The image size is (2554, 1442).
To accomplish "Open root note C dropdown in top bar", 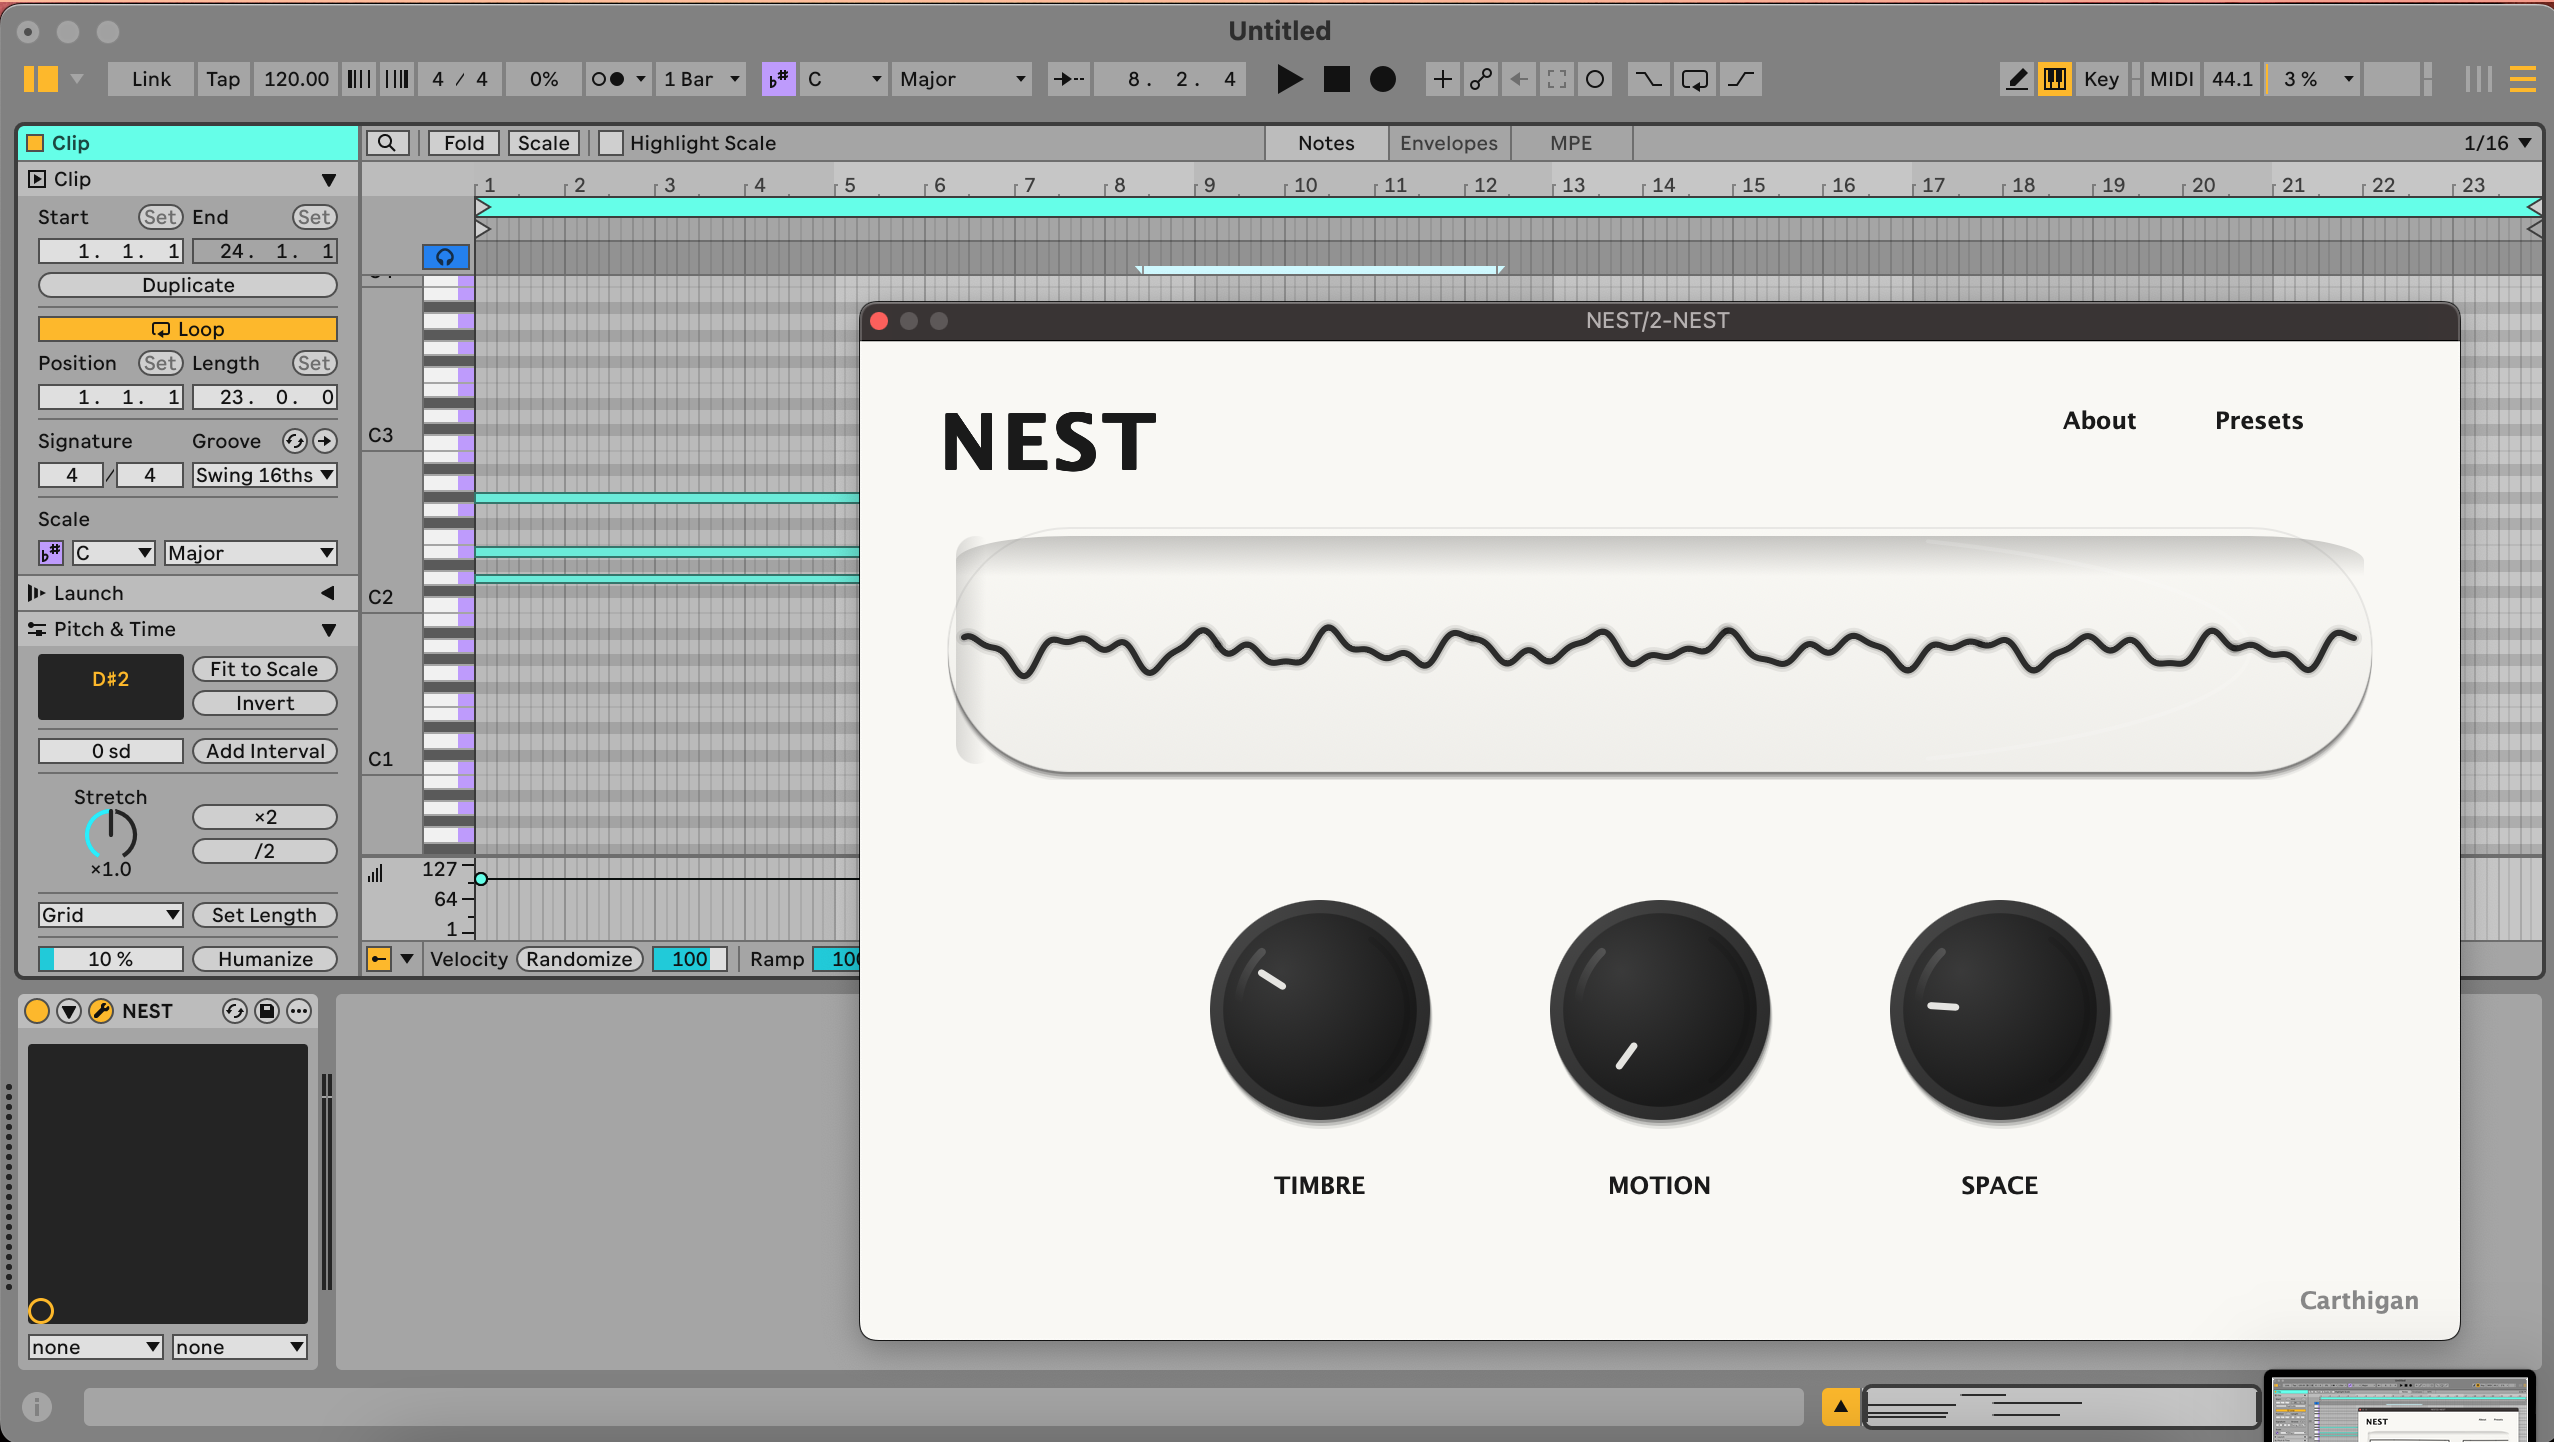I will 843,79.
